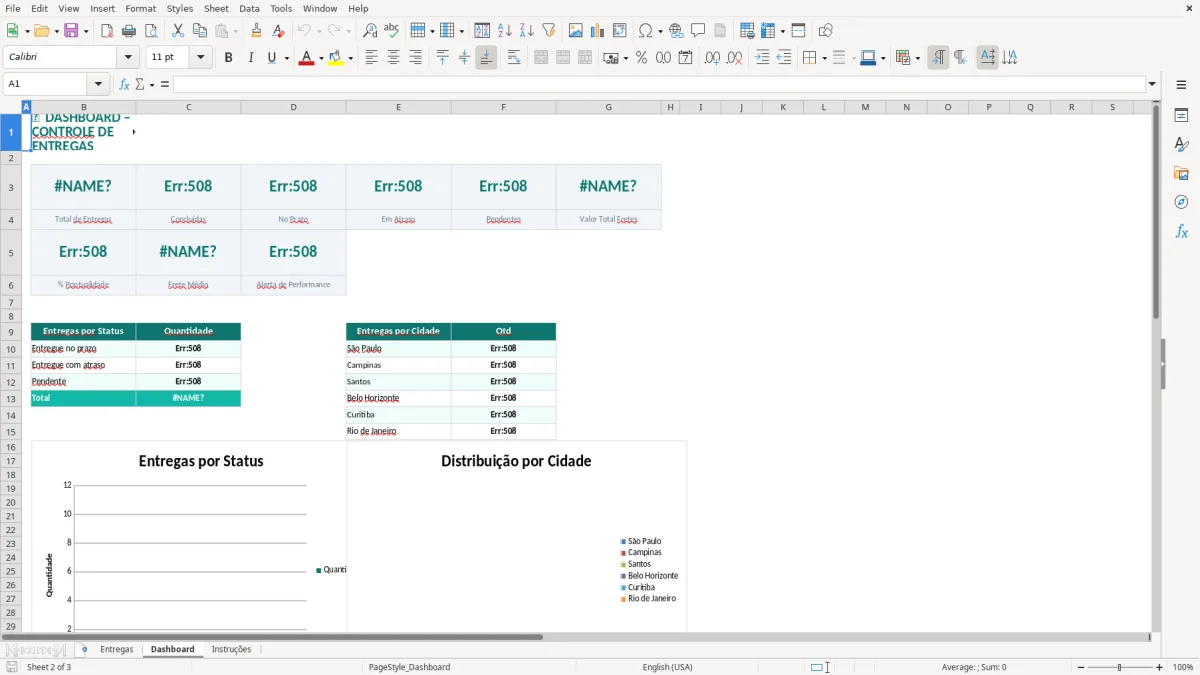This screenshot has width=1200, height=675.
Task: Open the Format menu
Action: click(x=140, y=8)
